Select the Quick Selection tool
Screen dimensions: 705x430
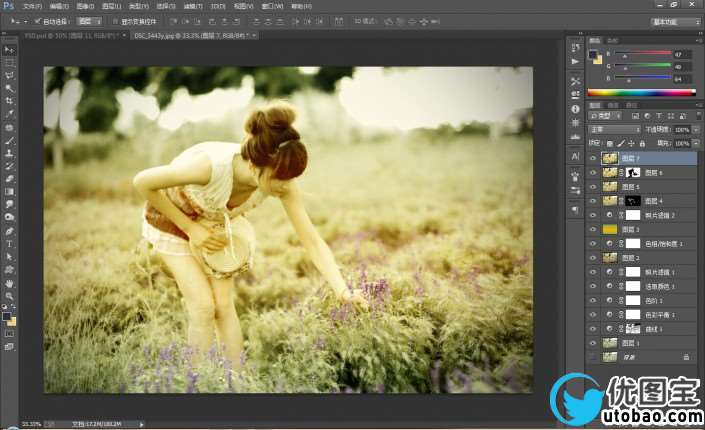[x=9, y=88]
